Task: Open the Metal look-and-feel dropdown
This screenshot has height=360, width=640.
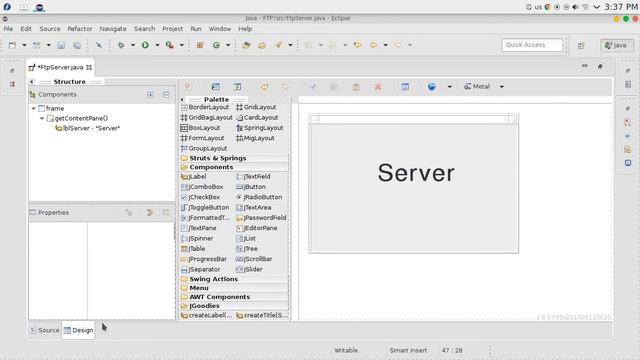Action: 502,87
